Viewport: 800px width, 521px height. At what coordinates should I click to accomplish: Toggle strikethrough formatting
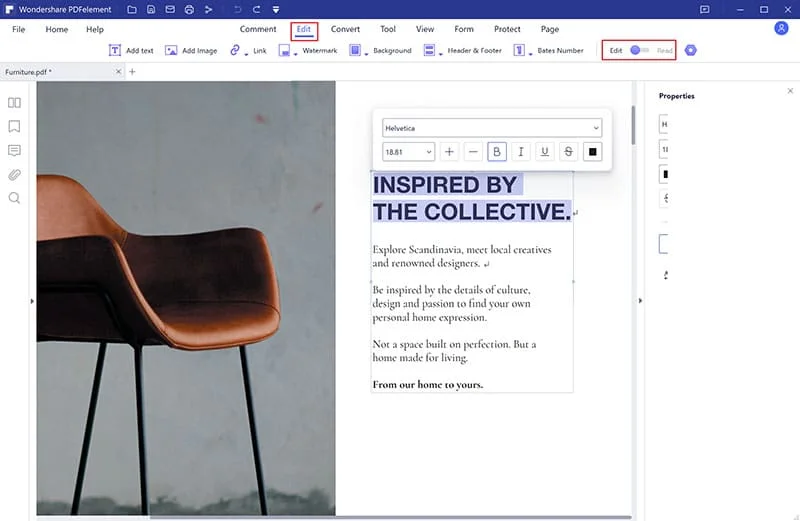pos(568,152)
